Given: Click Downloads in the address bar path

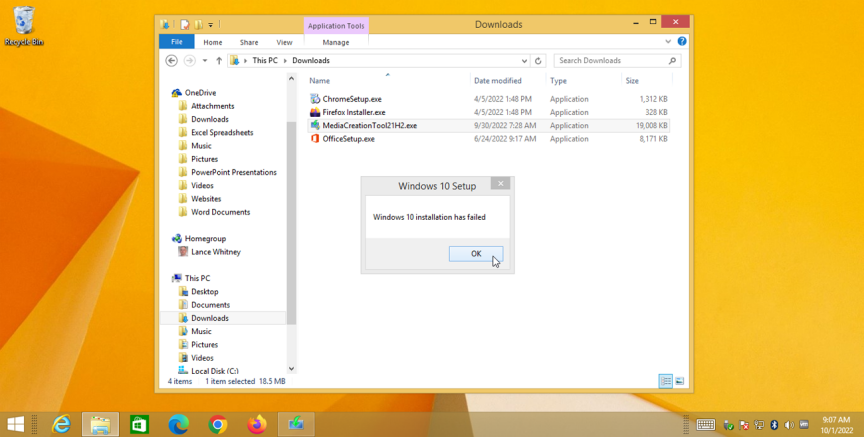Looking at the screenshot, I should (x=311, y=61).
